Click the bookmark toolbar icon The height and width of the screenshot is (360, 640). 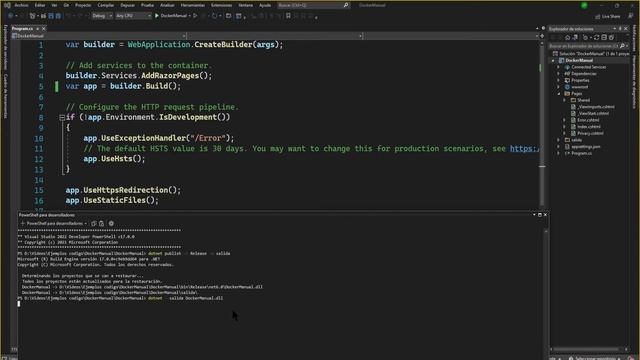(288, 16)
